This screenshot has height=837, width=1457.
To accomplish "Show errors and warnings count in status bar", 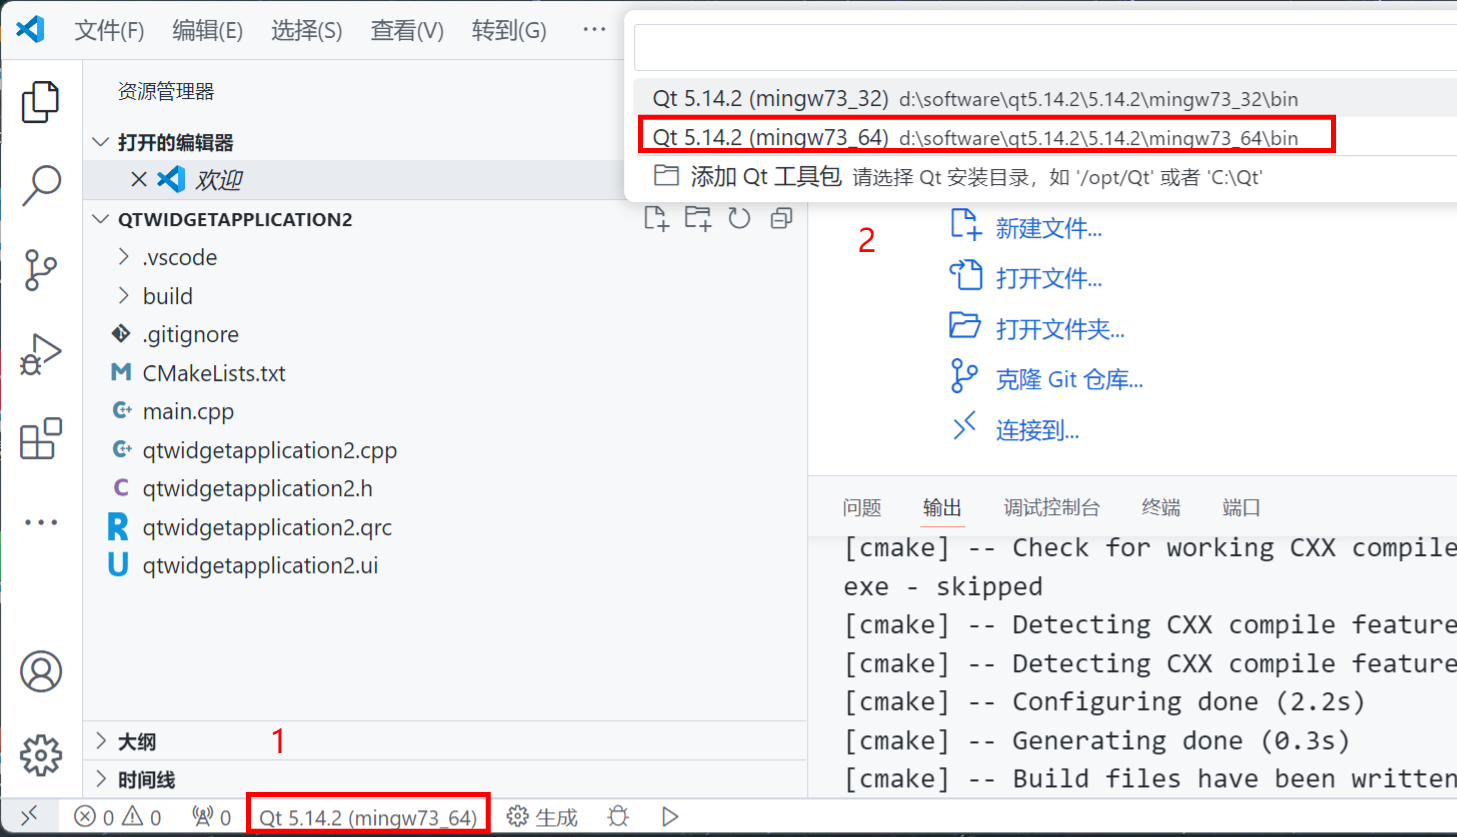I will coord(118,817).
